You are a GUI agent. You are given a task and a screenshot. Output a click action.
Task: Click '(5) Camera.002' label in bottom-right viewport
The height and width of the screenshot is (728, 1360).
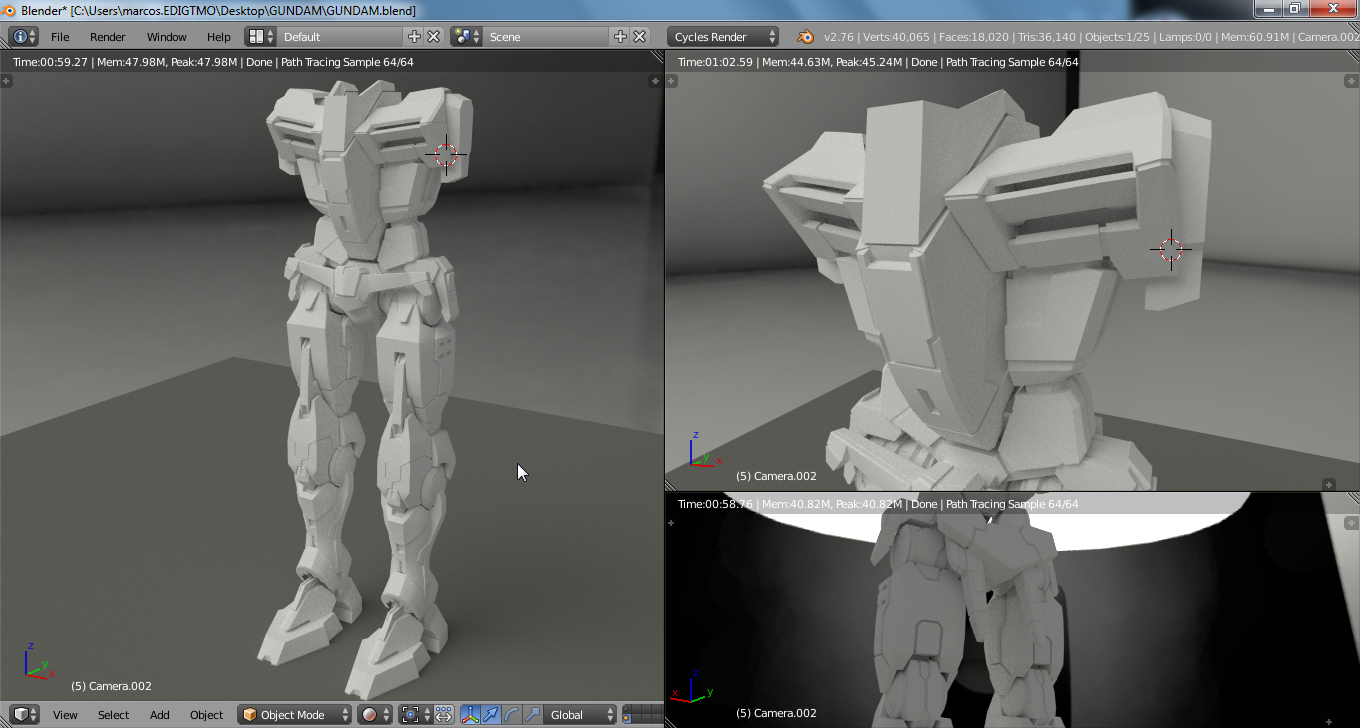pyautogui.click(x=776, y=713)
